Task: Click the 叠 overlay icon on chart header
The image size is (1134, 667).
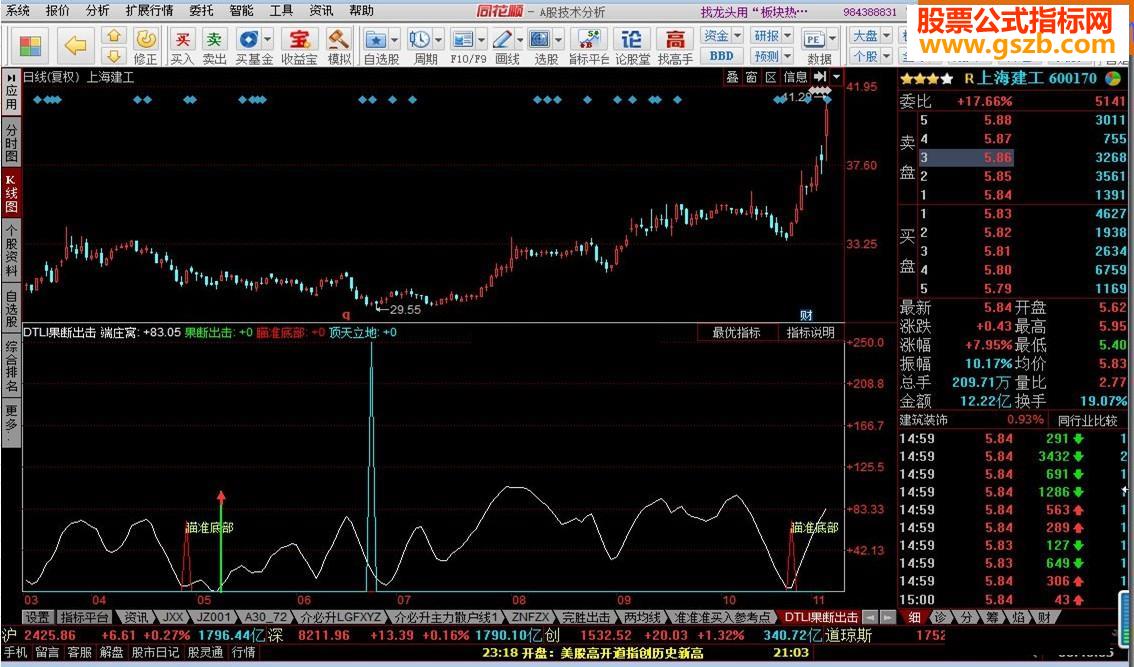Action: 733,77
